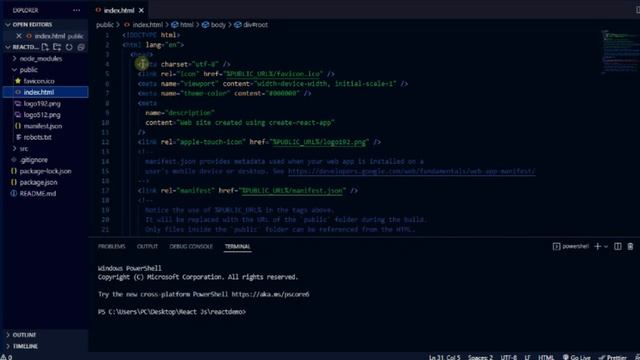The width and height of the screenshot is (640, 360).
Task: Collapse the public folder
Action: 29,70
